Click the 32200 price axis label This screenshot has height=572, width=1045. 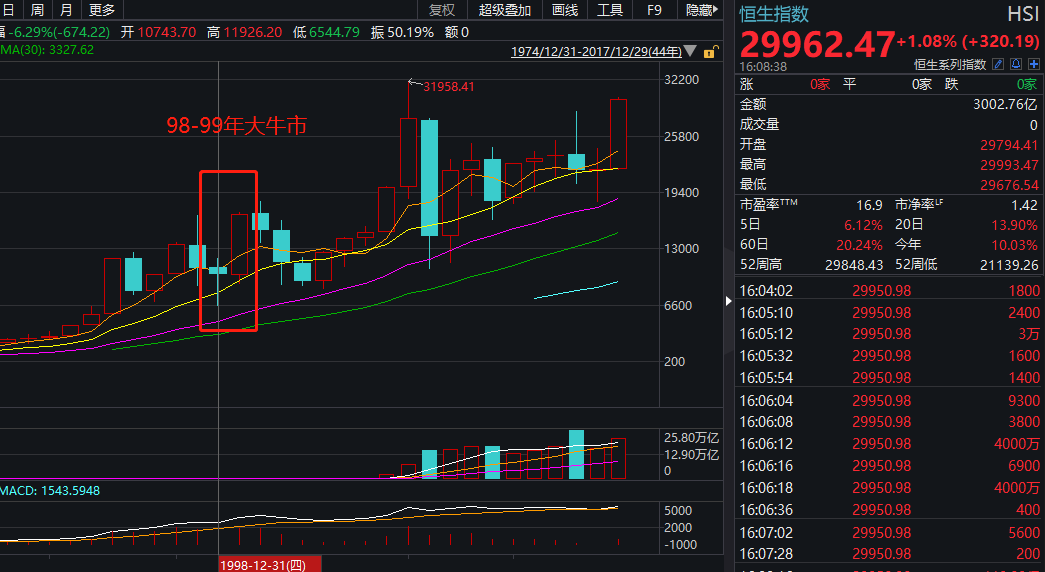[x=682, y=79]
